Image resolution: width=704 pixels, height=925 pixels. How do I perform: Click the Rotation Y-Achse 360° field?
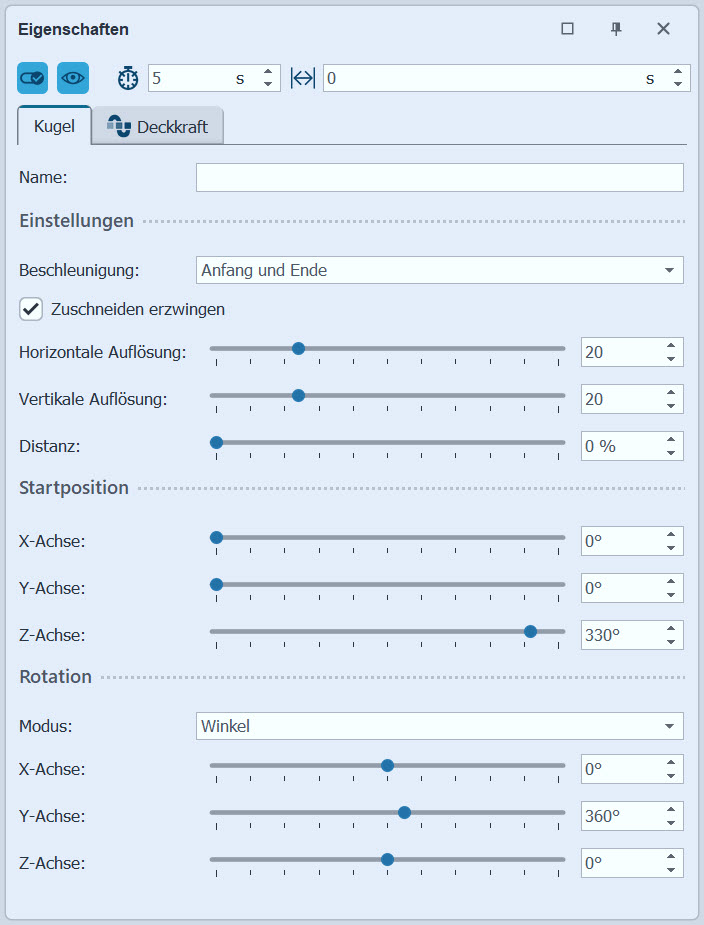pyautogui.click(x=620, y=816)
